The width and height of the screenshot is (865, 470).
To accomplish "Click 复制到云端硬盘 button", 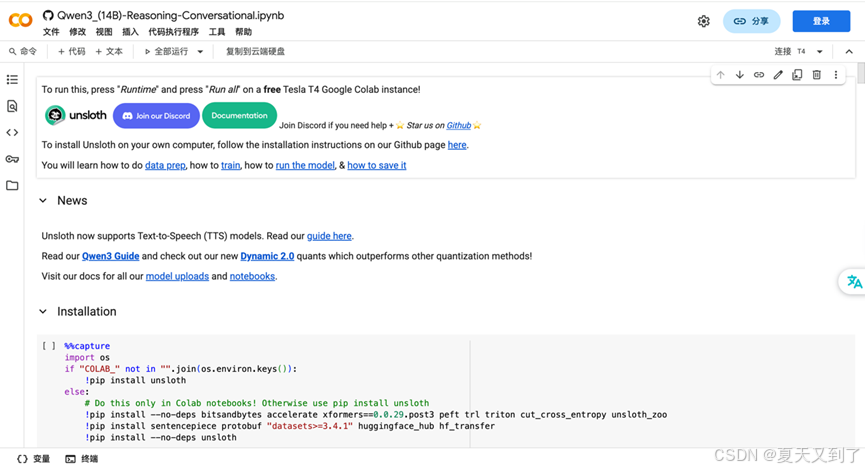I will pyautogui.click(x=255, y=51).
